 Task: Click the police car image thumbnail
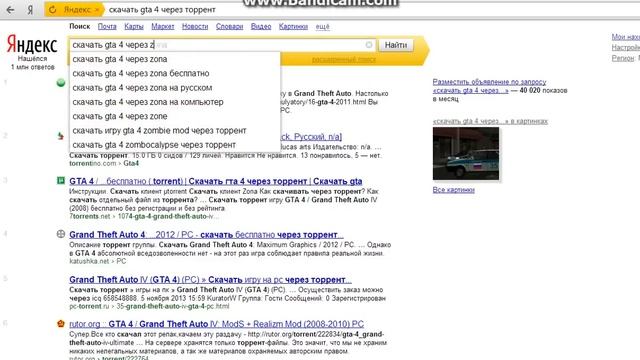point(466,153)
